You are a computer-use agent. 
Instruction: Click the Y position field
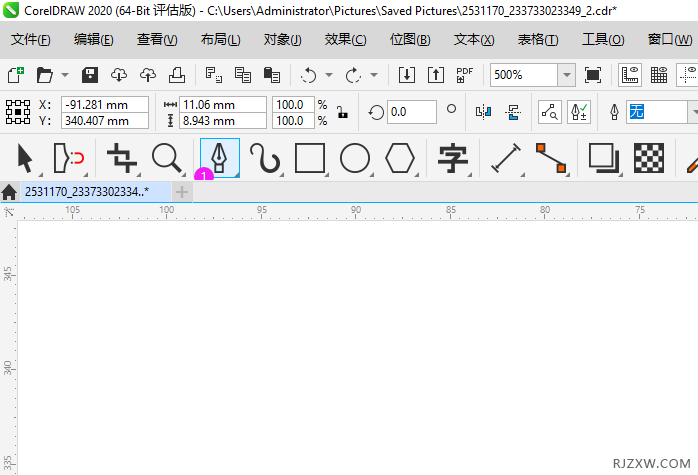point(105,121)
